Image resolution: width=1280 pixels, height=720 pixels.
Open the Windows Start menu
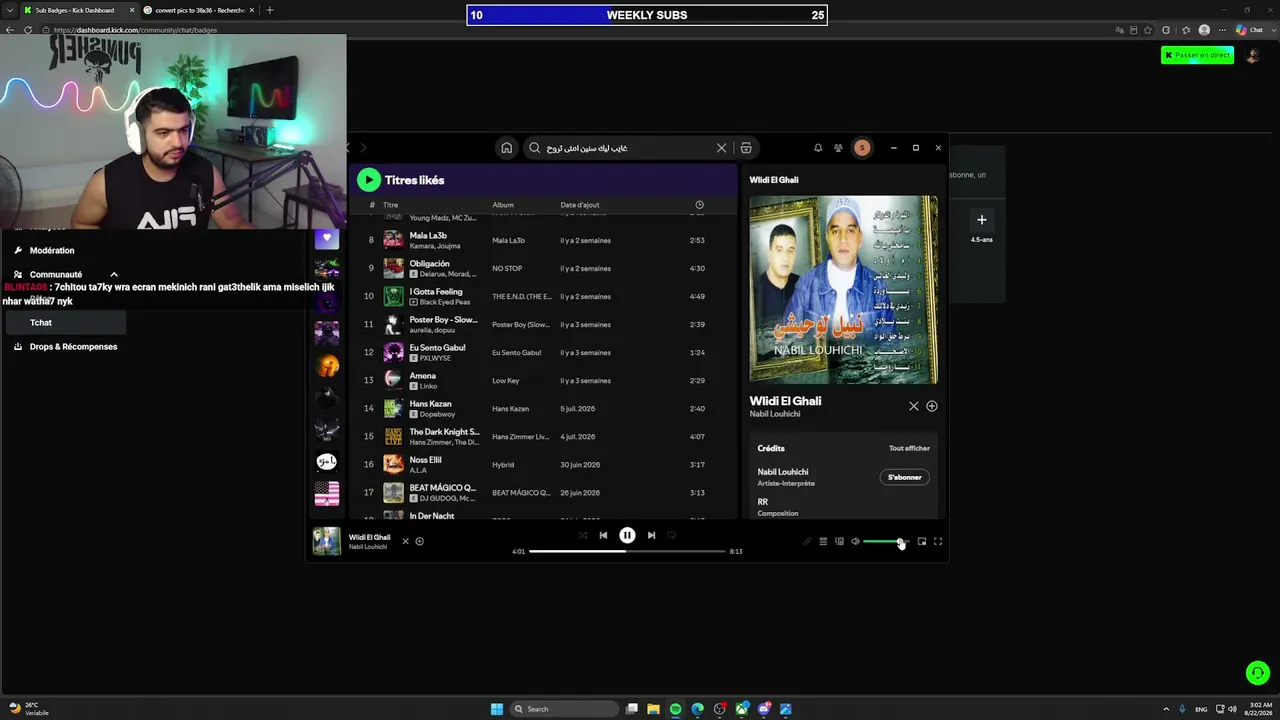click(497, 709)
